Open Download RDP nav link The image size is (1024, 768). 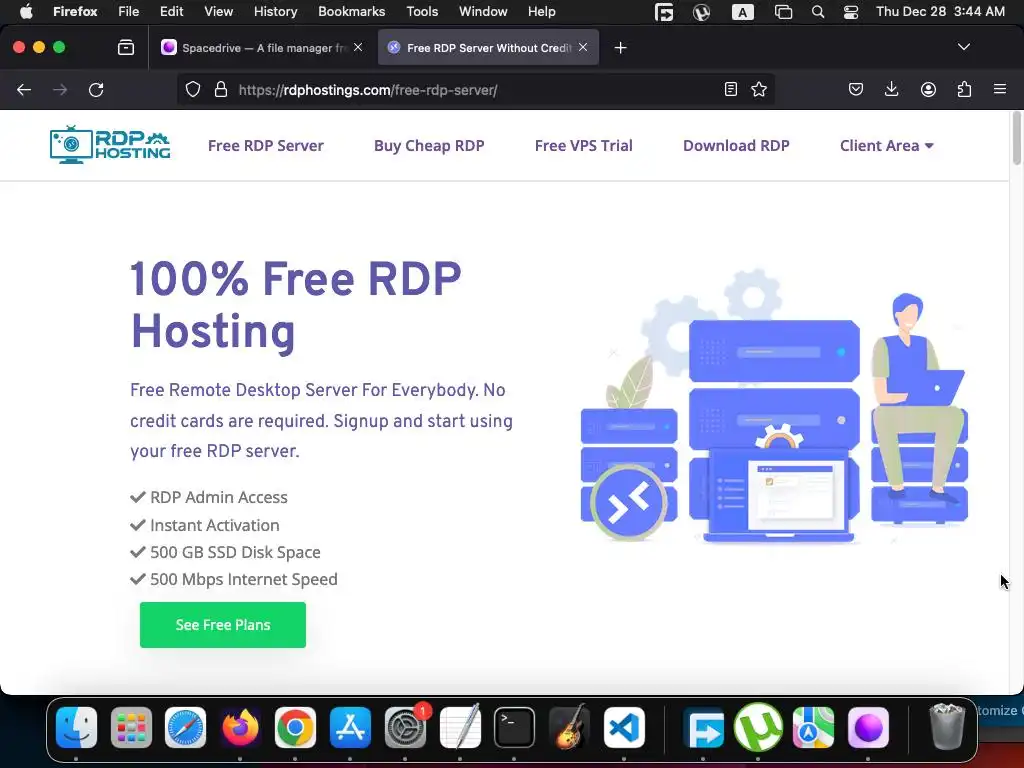coord(736,146)
